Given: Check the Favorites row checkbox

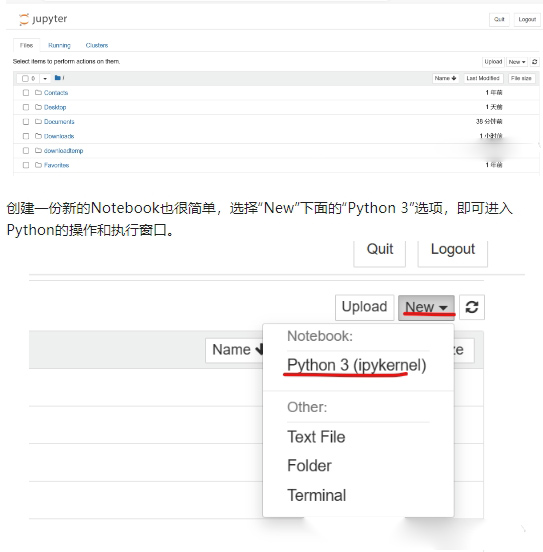Looking at the screenshot, I should pyautogui.click(x=26, y=165).
